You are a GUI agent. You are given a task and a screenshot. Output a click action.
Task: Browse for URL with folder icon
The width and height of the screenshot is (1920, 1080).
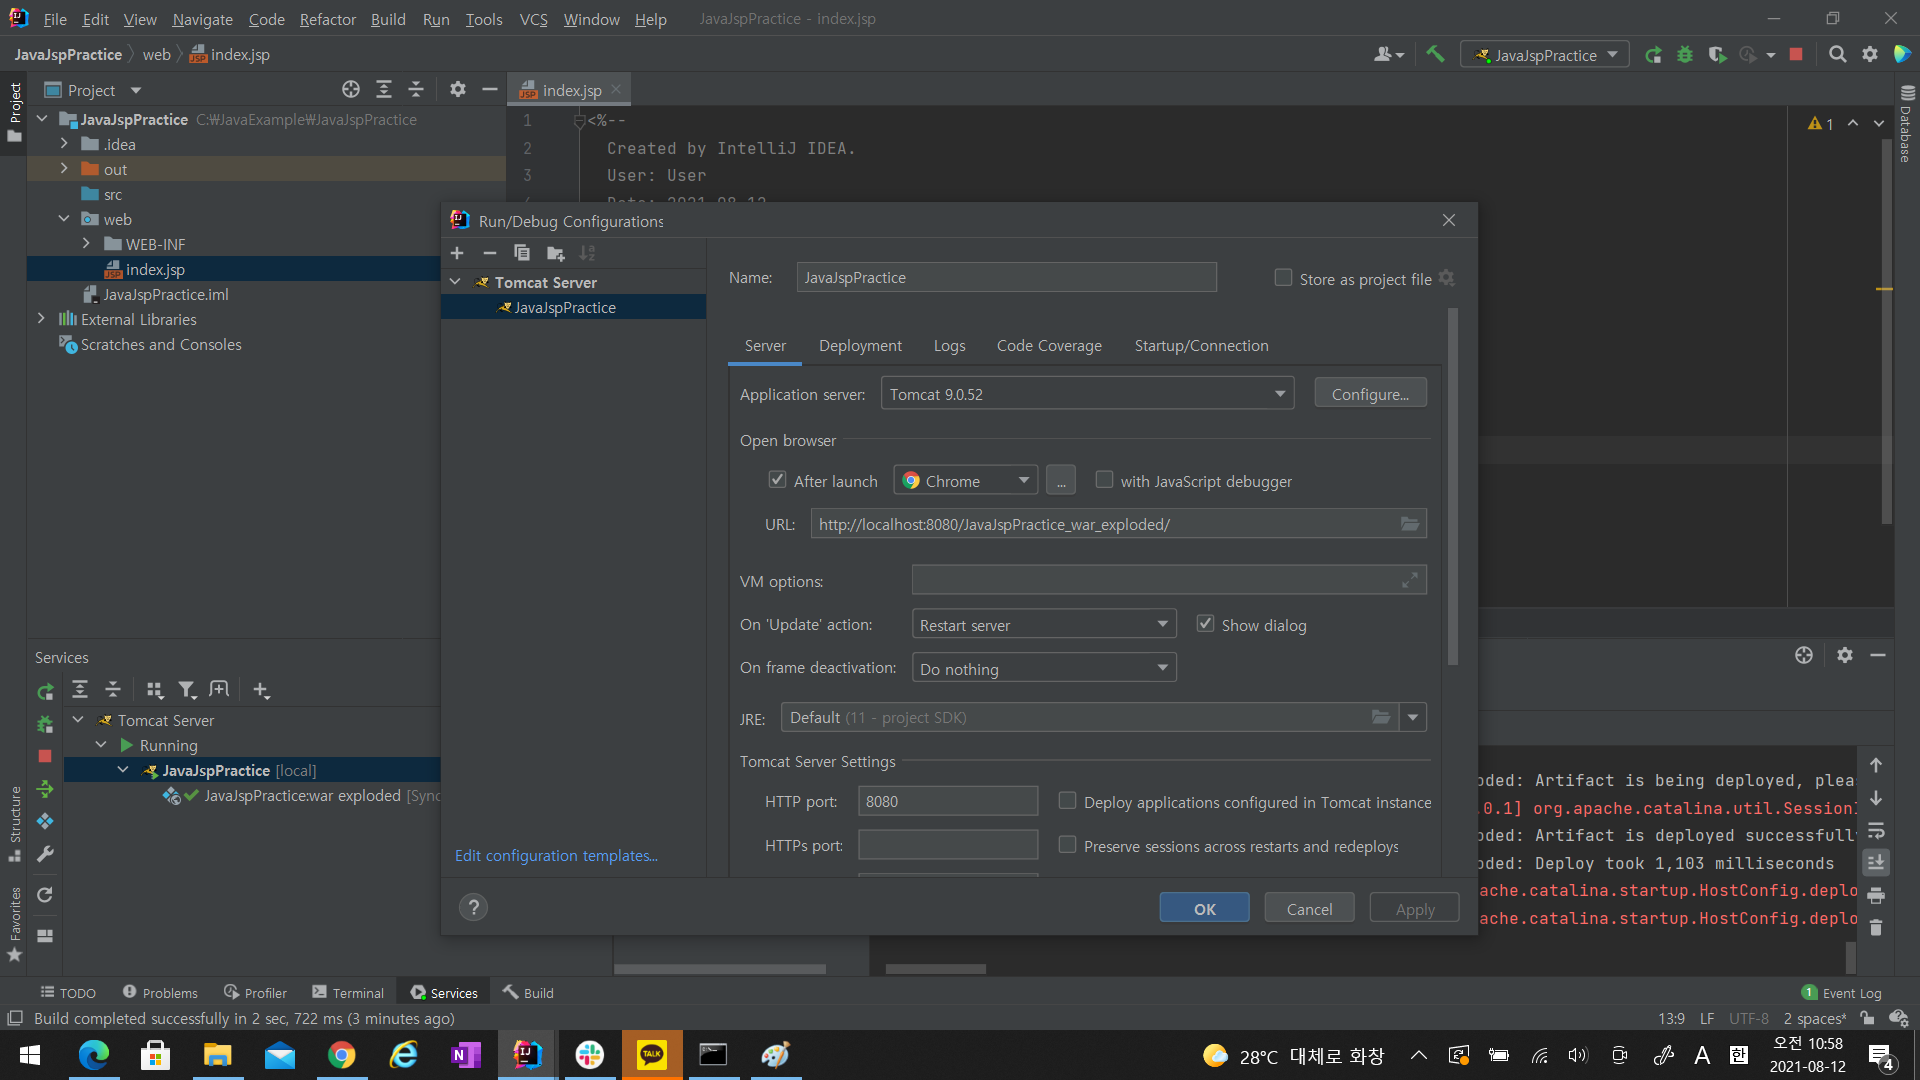[1410, 524]
